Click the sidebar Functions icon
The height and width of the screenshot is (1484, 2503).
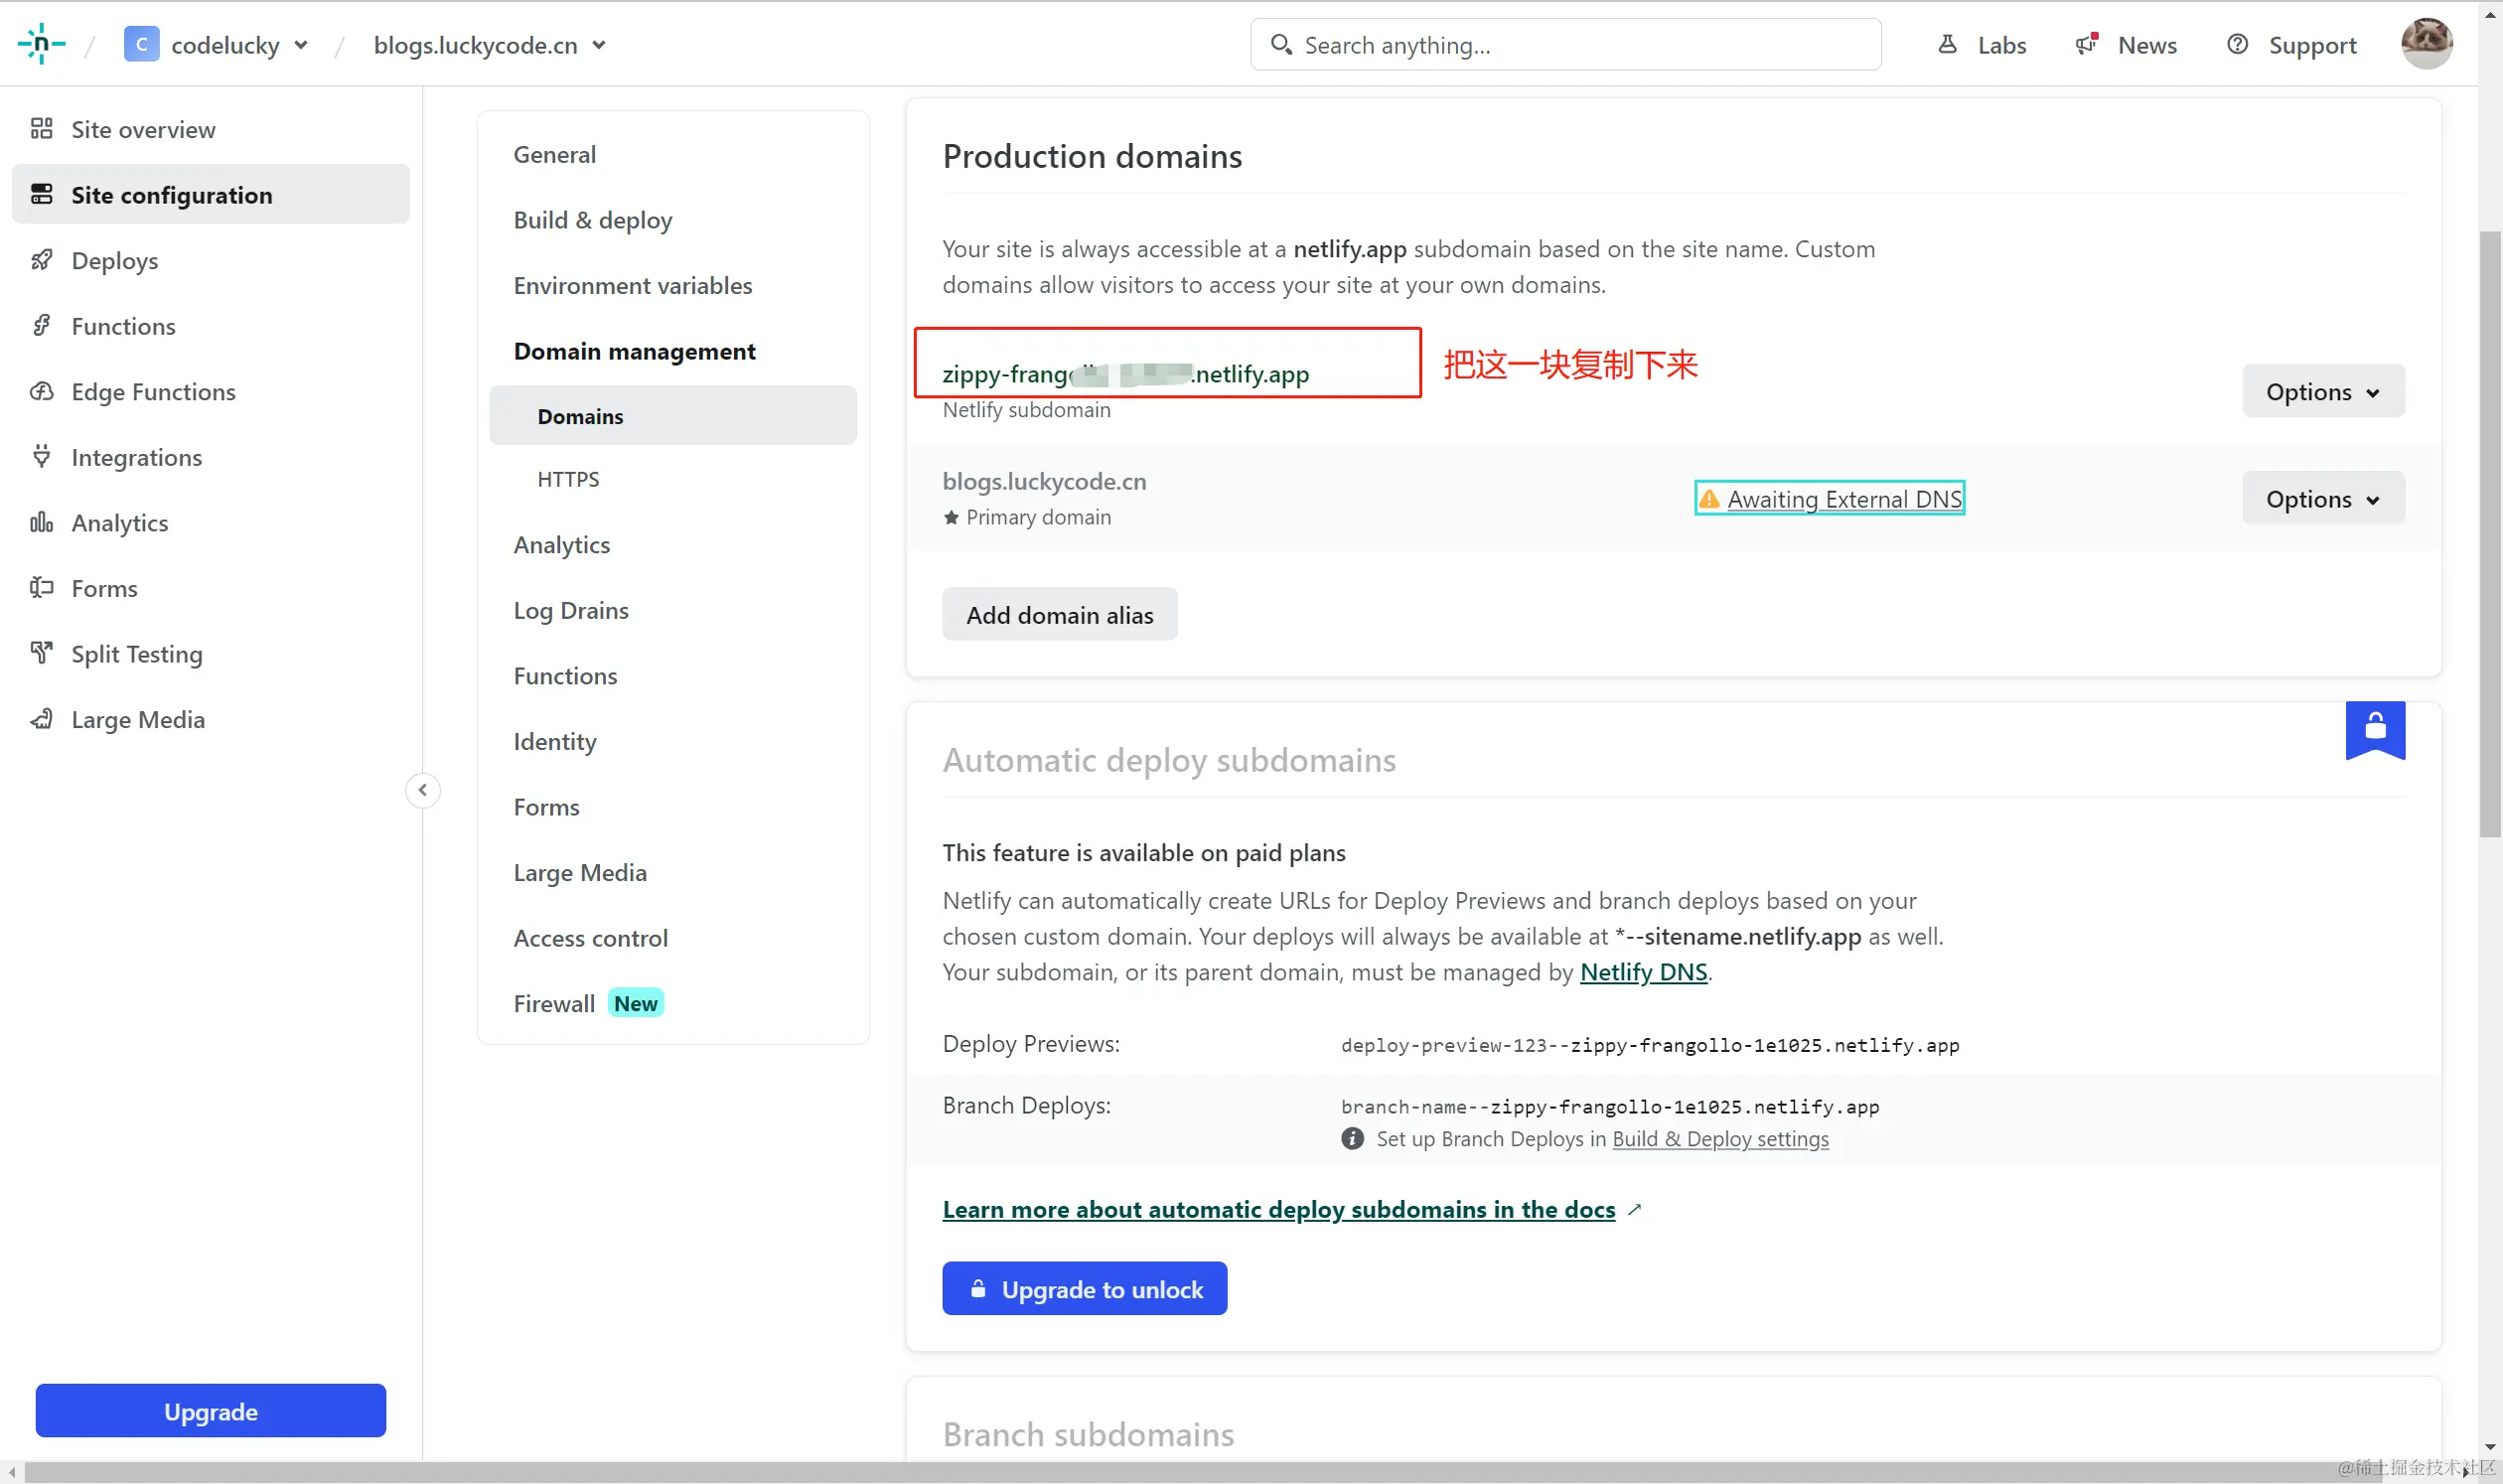(x=41, y=325)
